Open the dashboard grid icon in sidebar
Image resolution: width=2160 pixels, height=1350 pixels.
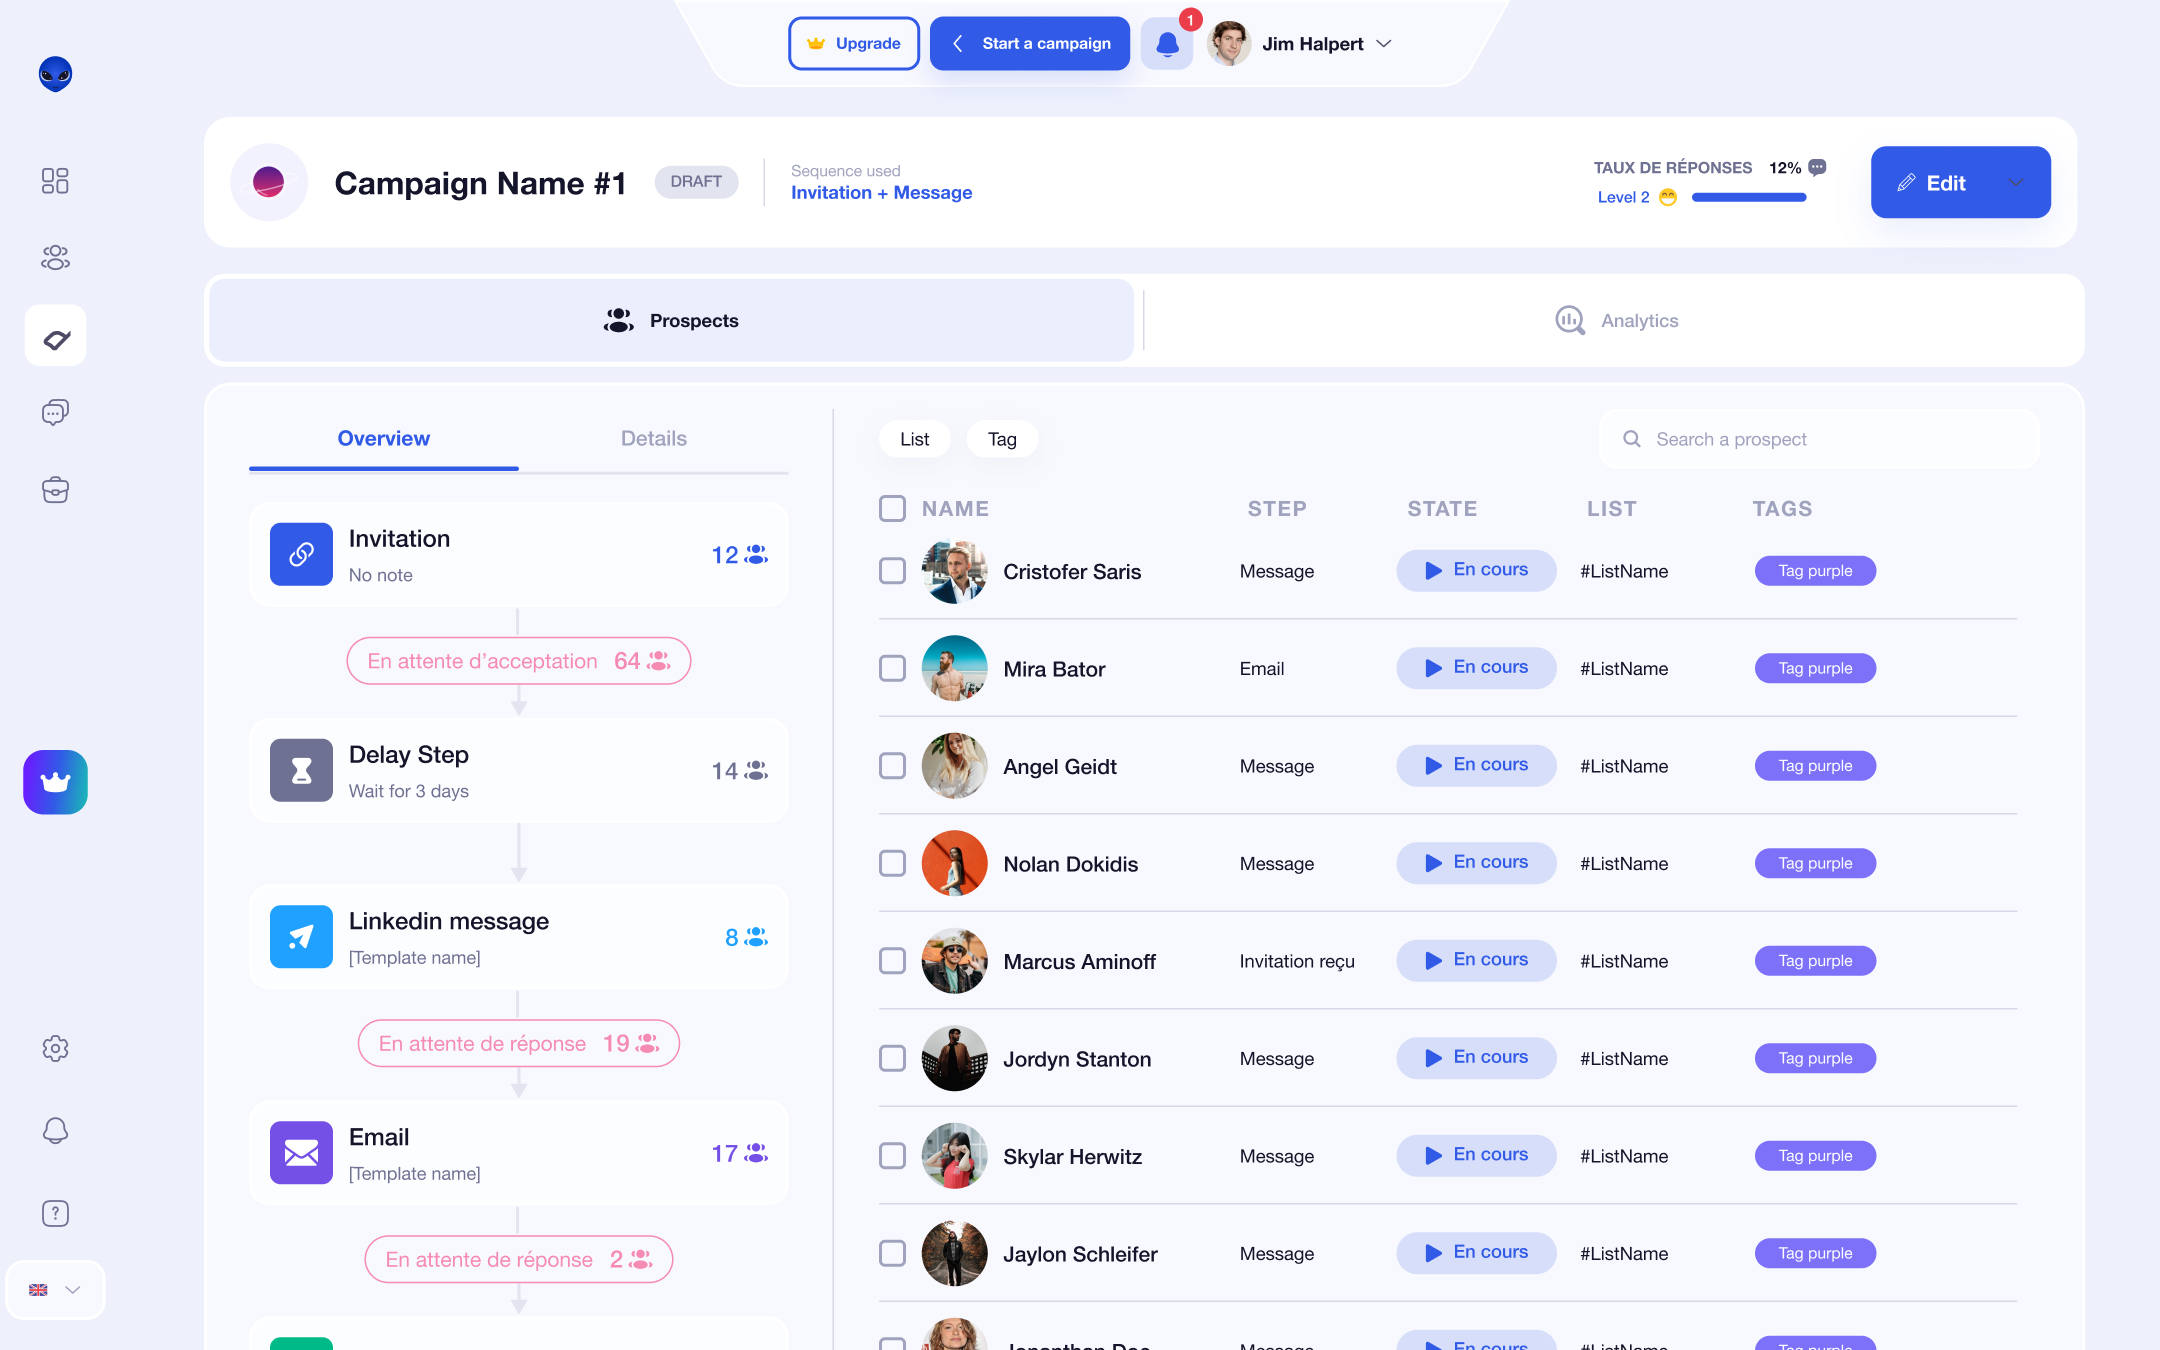55,181
